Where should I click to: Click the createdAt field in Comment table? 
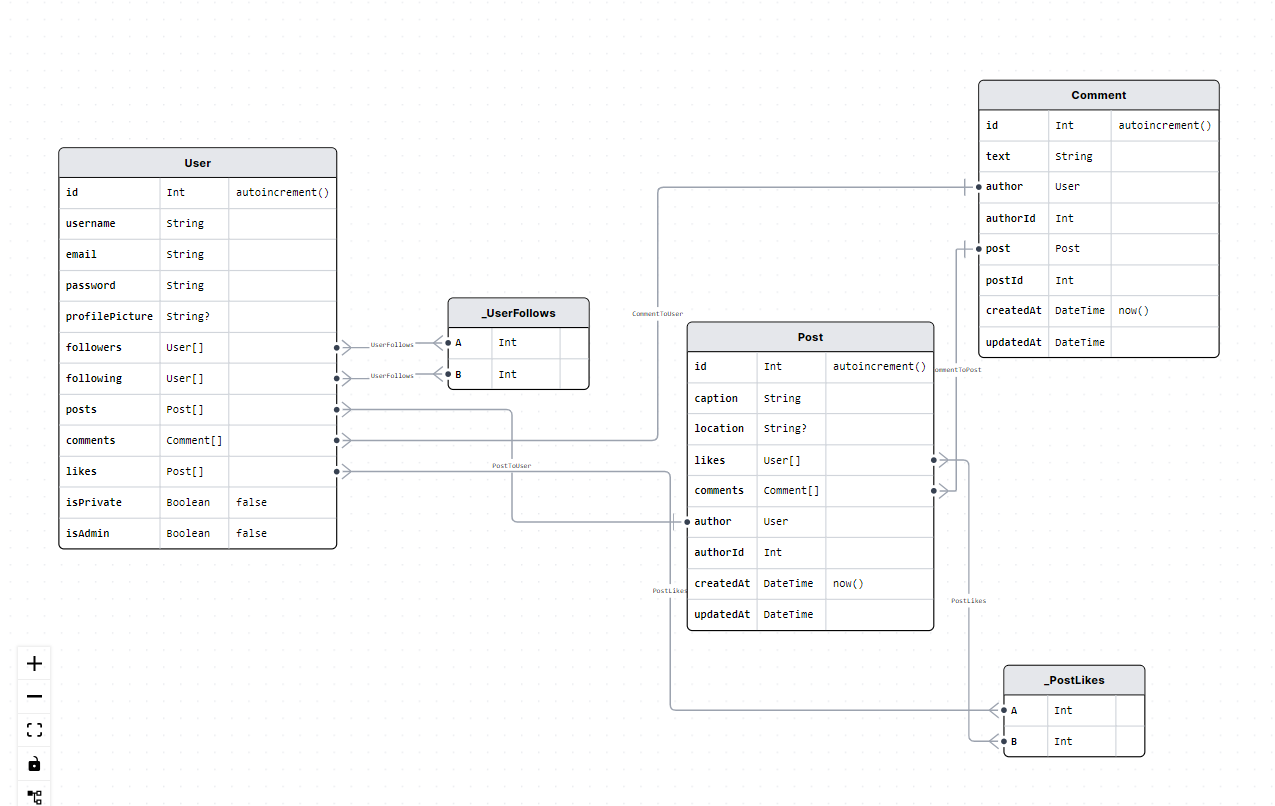click(1013, 310)
